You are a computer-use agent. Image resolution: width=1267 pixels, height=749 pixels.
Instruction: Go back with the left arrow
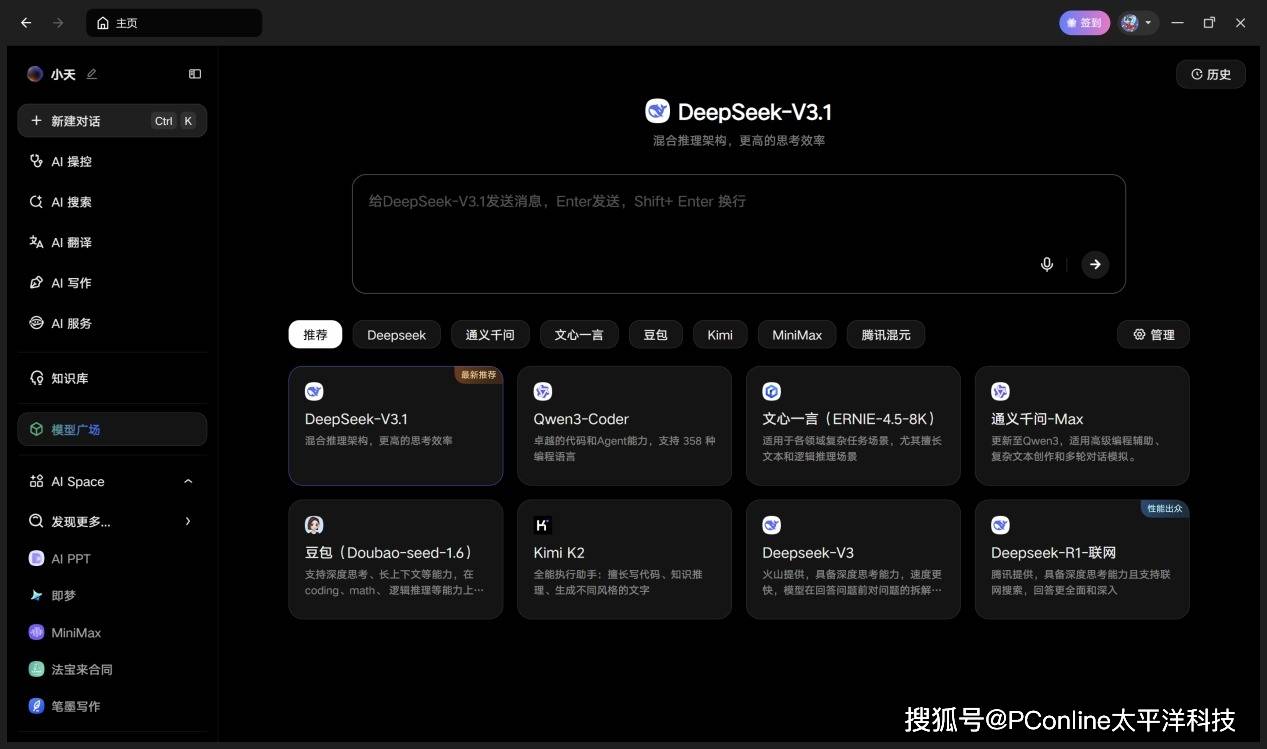26,23
